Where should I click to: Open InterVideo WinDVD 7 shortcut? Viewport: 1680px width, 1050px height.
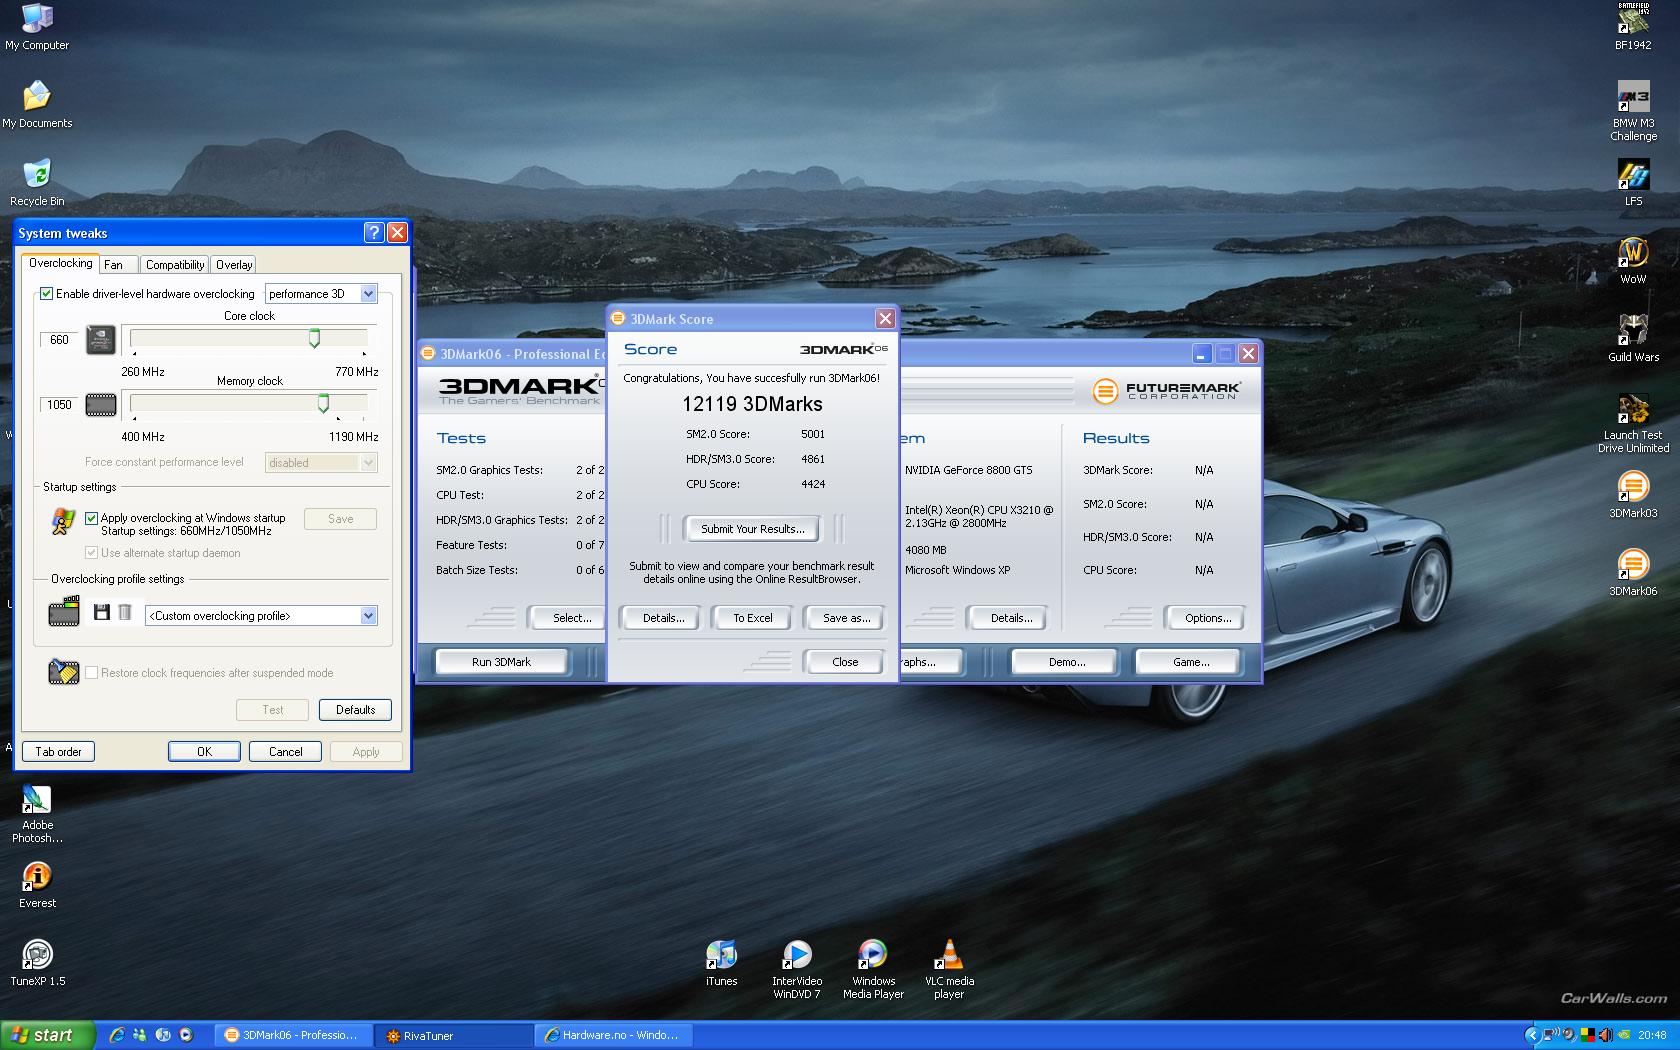pos(797,969)
